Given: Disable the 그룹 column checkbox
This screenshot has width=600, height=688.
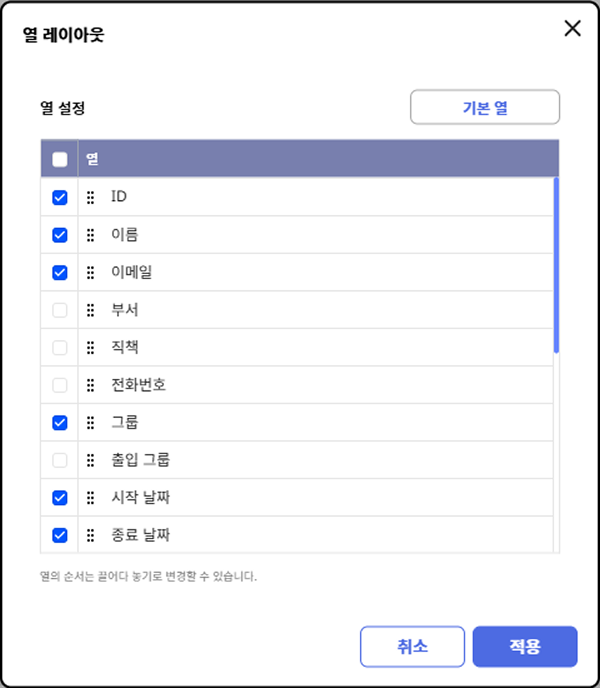Looking at the screenshot, I should point(59,422).
